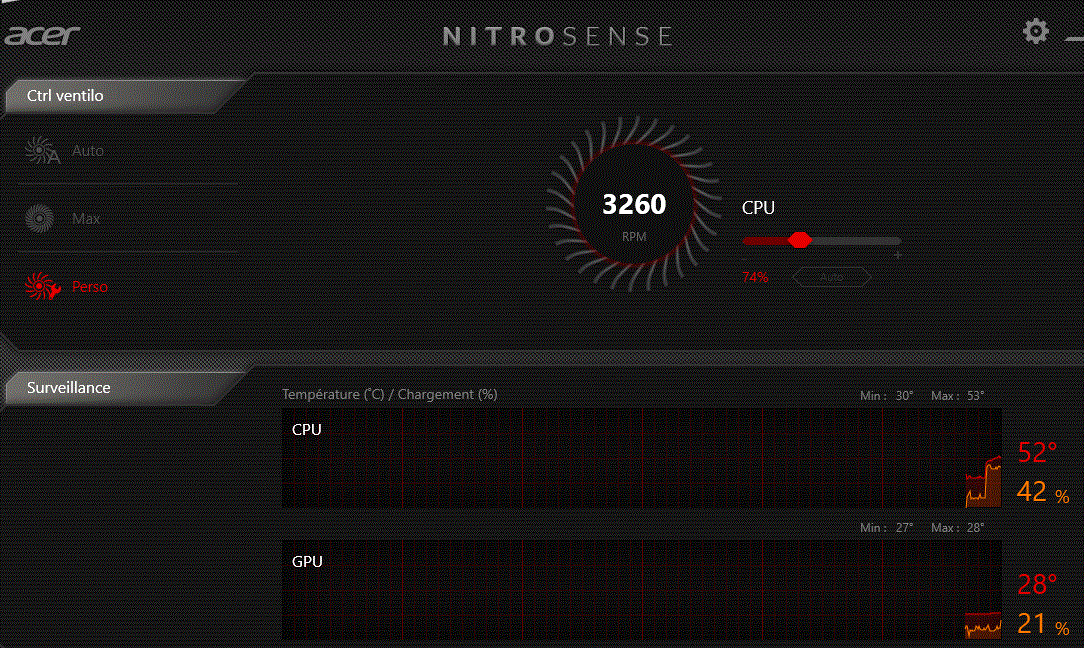Open NitroSense settings gear
The image size is (1084, 648).
coord(1035,31)
